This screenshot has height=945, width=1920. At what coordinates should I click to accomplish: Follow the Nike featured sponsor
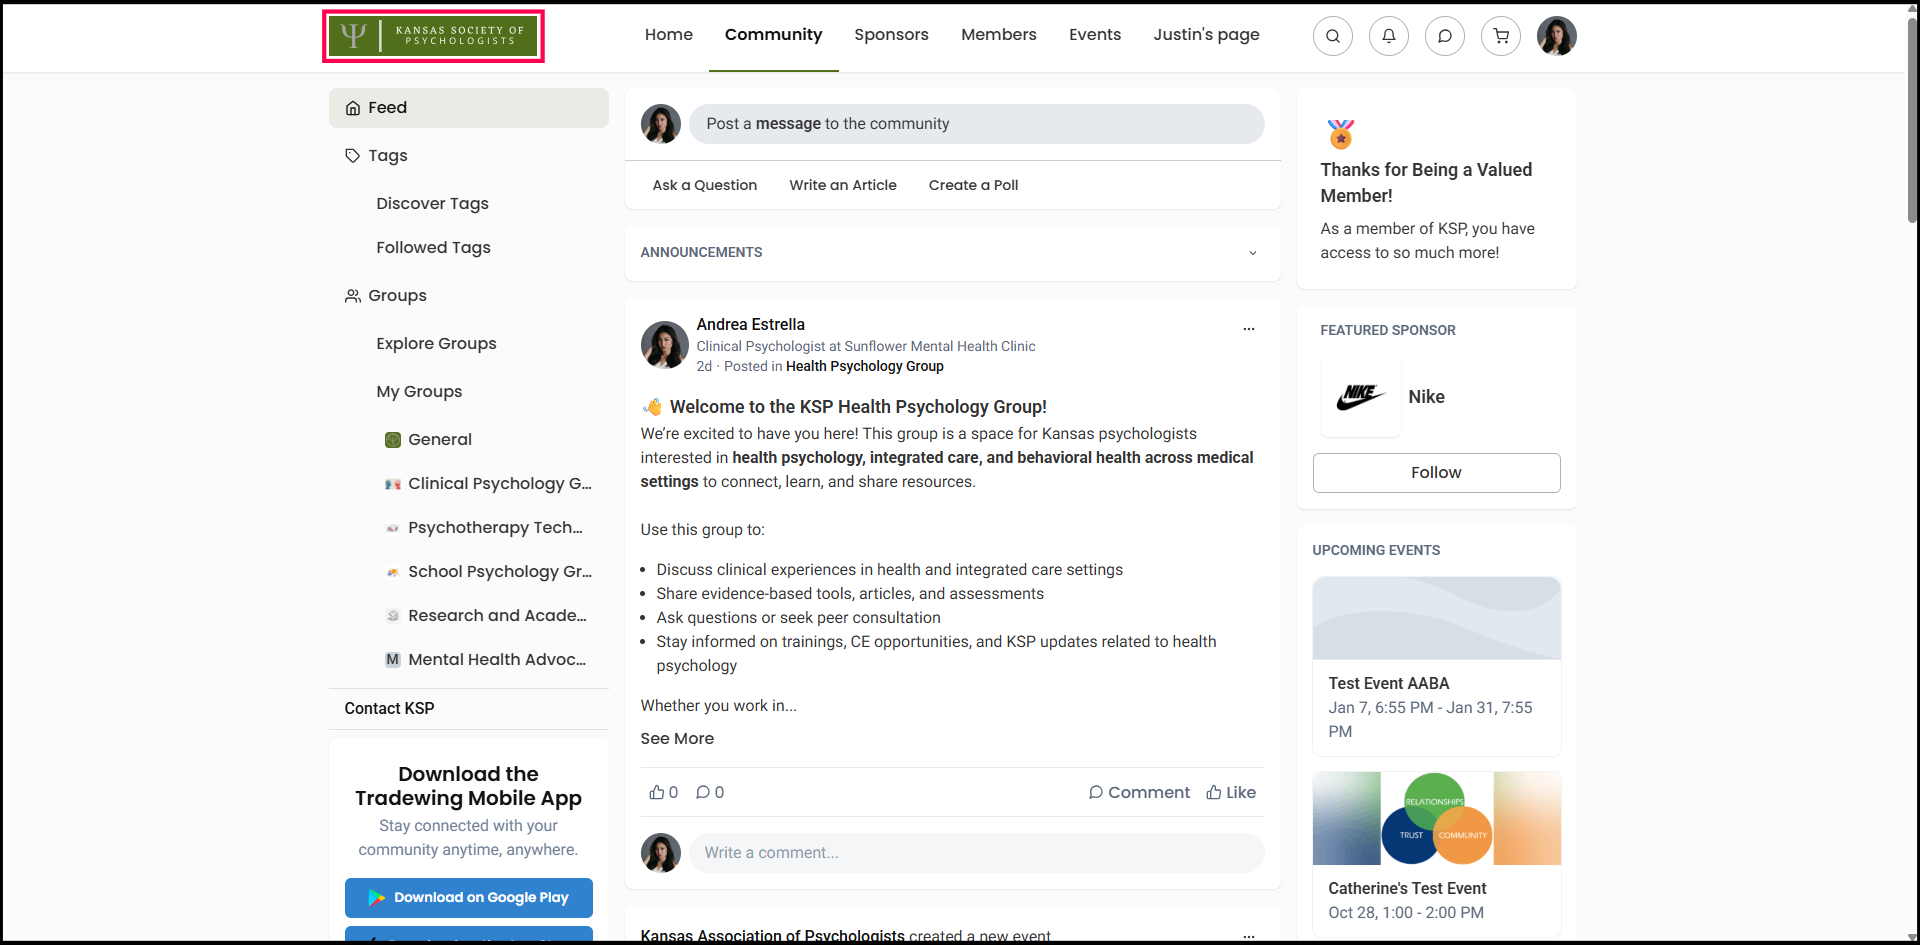1436,473
